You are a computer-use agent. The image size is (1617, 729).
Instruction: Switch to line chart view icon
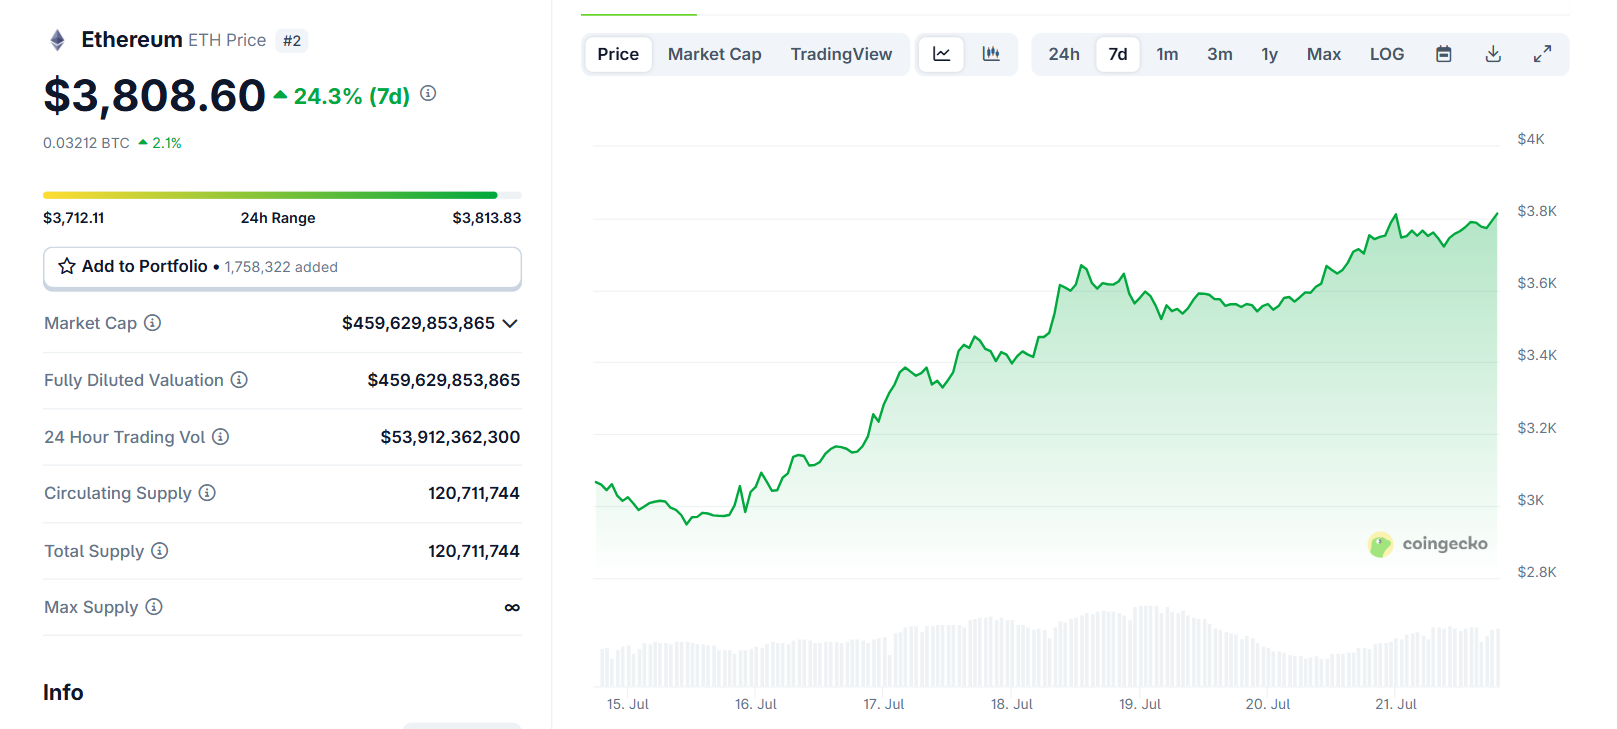[x=941, y=54]
